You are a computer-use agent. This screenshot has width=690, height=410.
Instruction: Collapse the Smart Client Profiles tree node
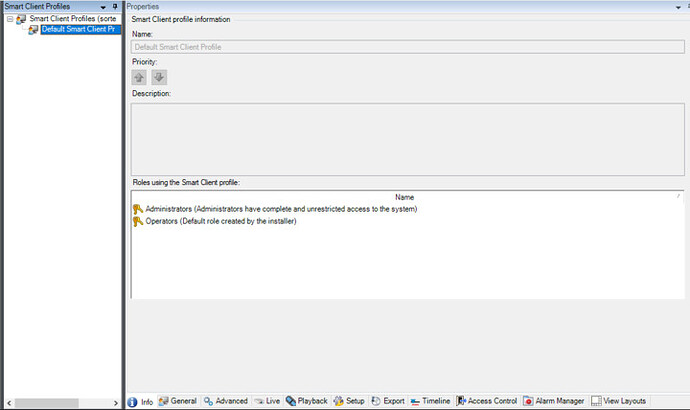10,19
